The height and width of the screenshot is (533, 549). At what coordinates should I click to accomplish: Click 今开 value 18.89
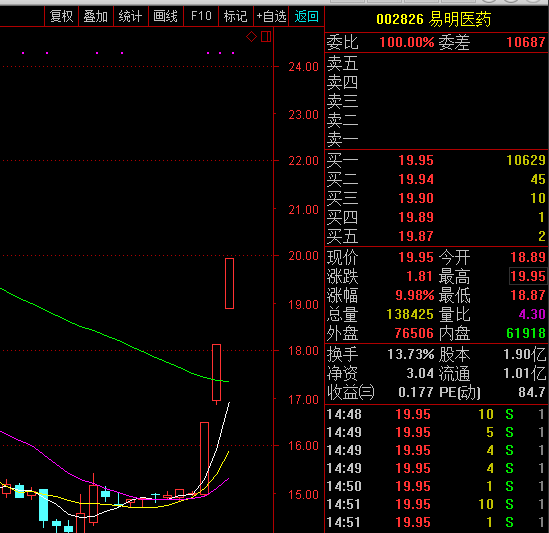(x=528, y=257)
